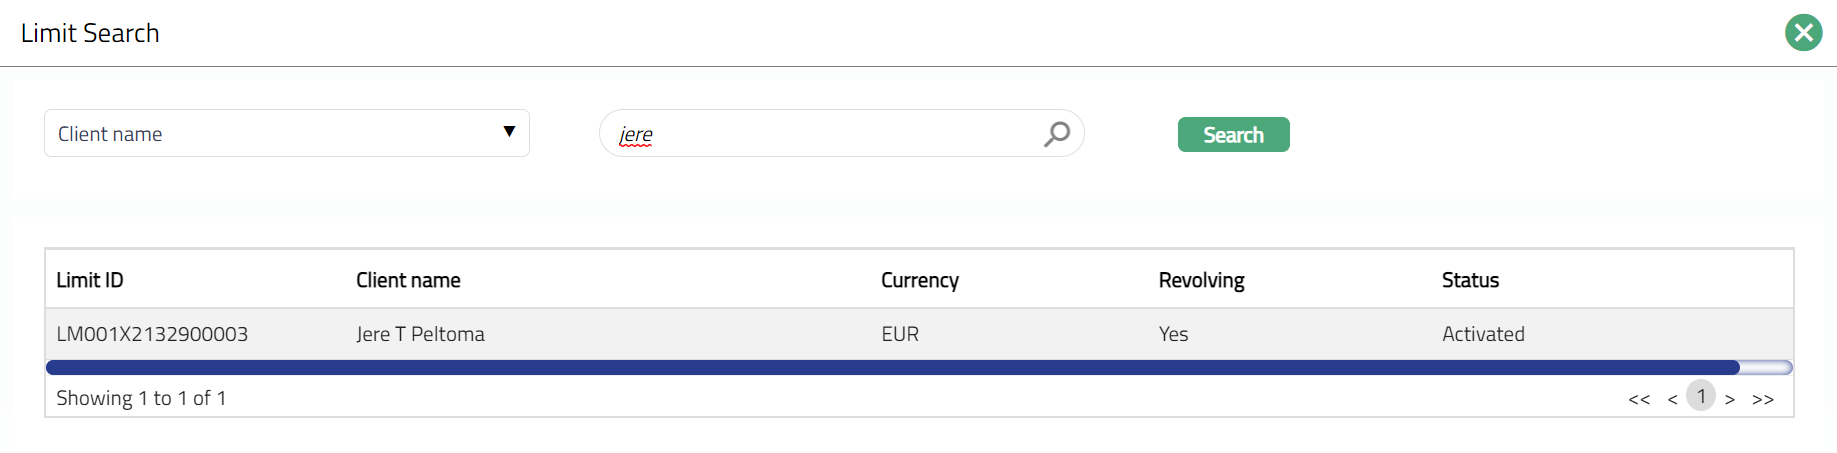1837x453 pixels.
Task: Click the Revolving column header
Action: [x=1201, y=281]
